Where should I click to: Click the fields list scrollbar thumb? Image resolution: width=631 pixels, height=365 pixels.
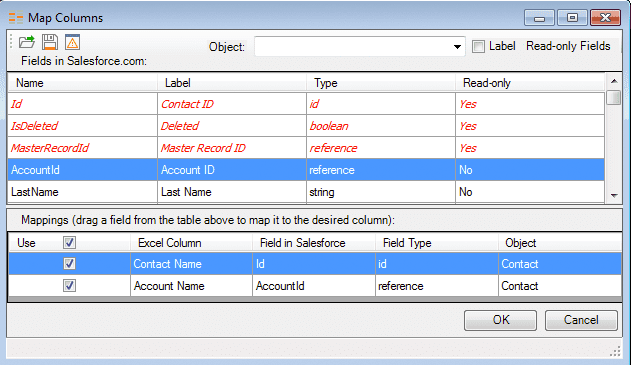pos(614,97)
